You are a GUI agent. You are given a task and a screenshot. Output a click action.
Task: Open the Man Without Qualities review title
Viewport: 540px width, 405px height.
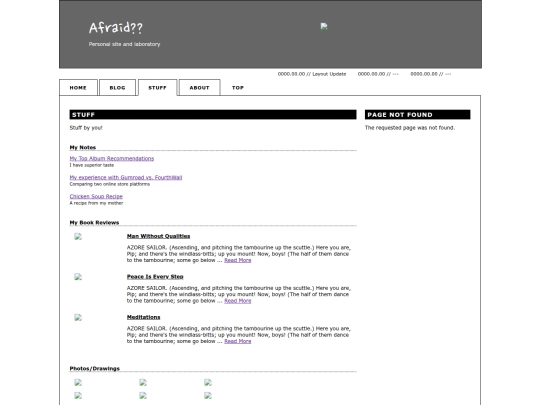[158, 236]
